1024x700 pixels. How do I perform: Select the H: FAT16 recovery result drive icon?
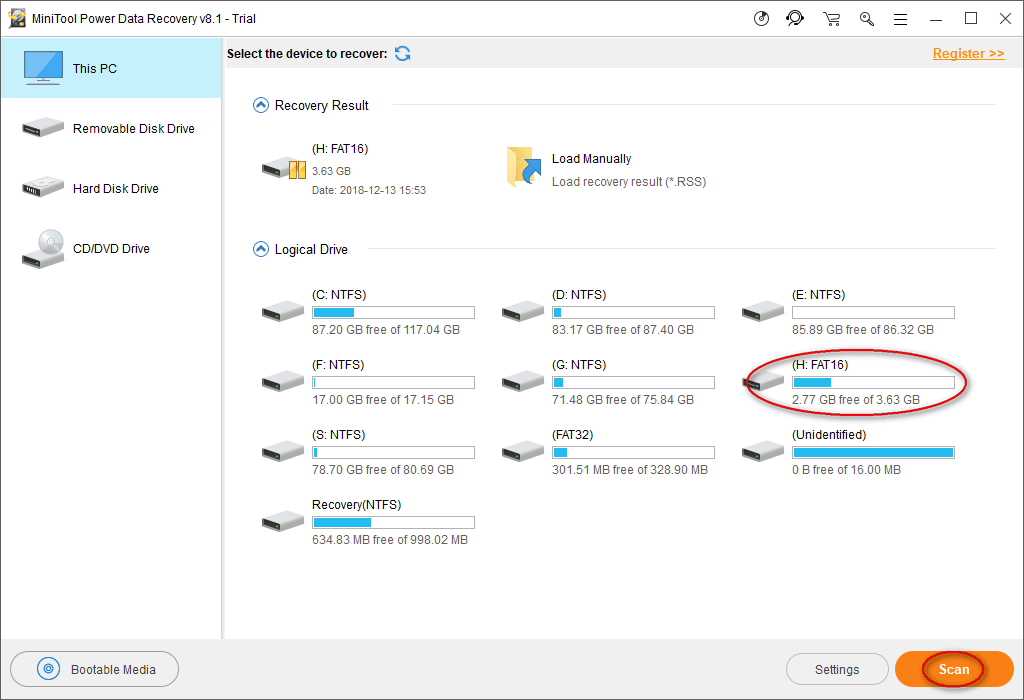point(283,169)
